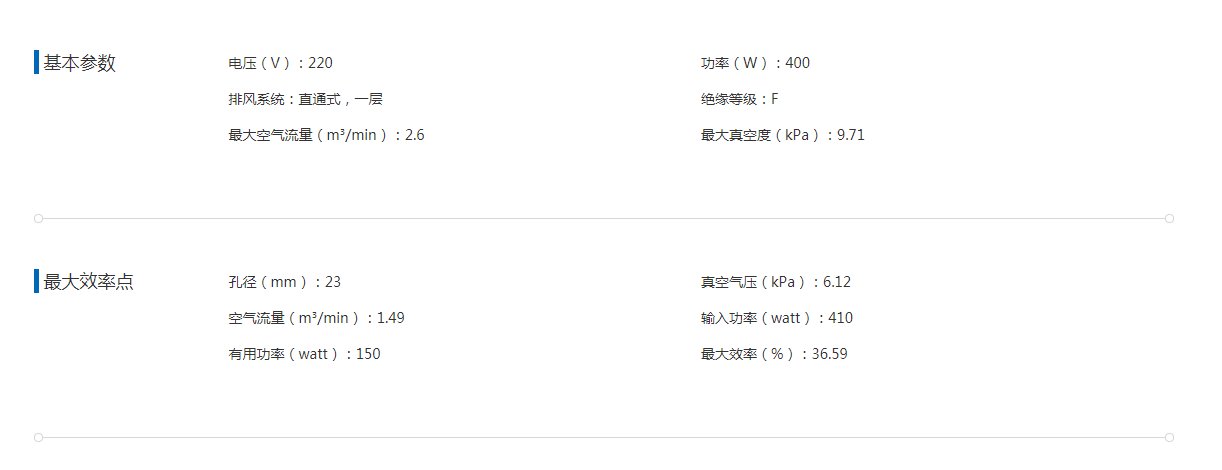Viewport: 1222px width, 470px height.
Task: Click the 绝缘等级：F entry
Action: coord(739,99)
